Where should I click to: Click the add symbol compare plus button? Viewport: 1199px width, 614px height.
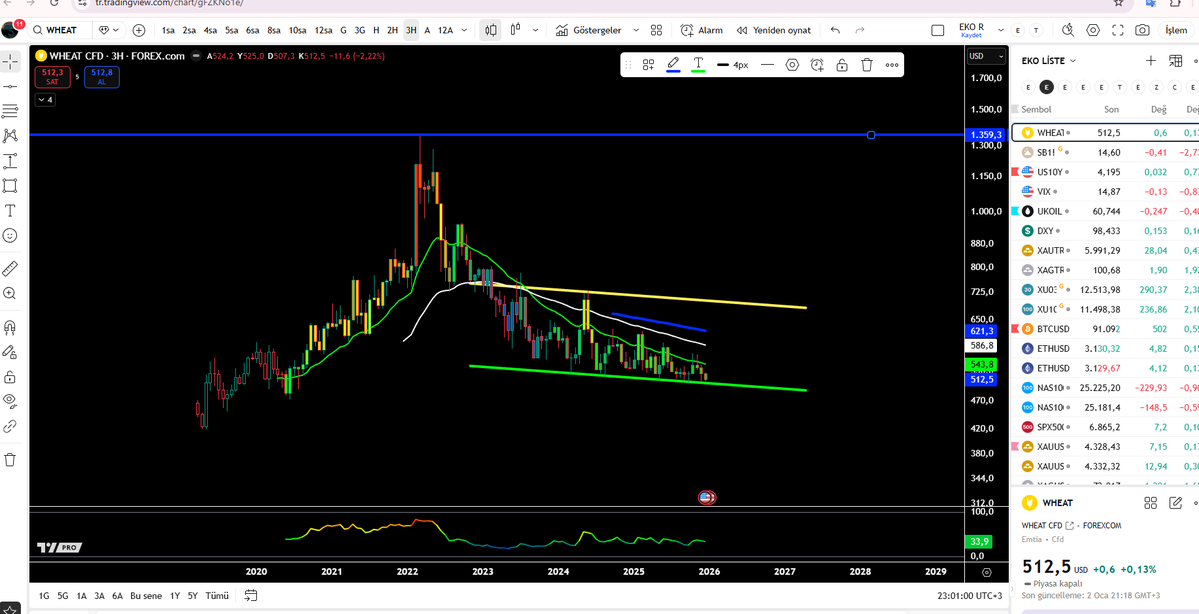pos(138,31)
